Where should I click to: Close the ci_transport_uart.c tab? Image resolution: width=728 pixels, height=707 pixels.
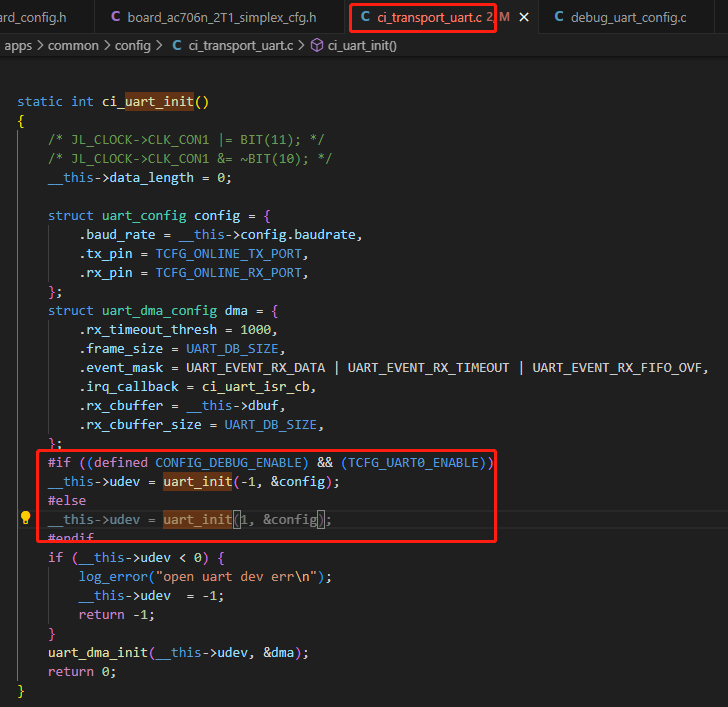[524, 18]
